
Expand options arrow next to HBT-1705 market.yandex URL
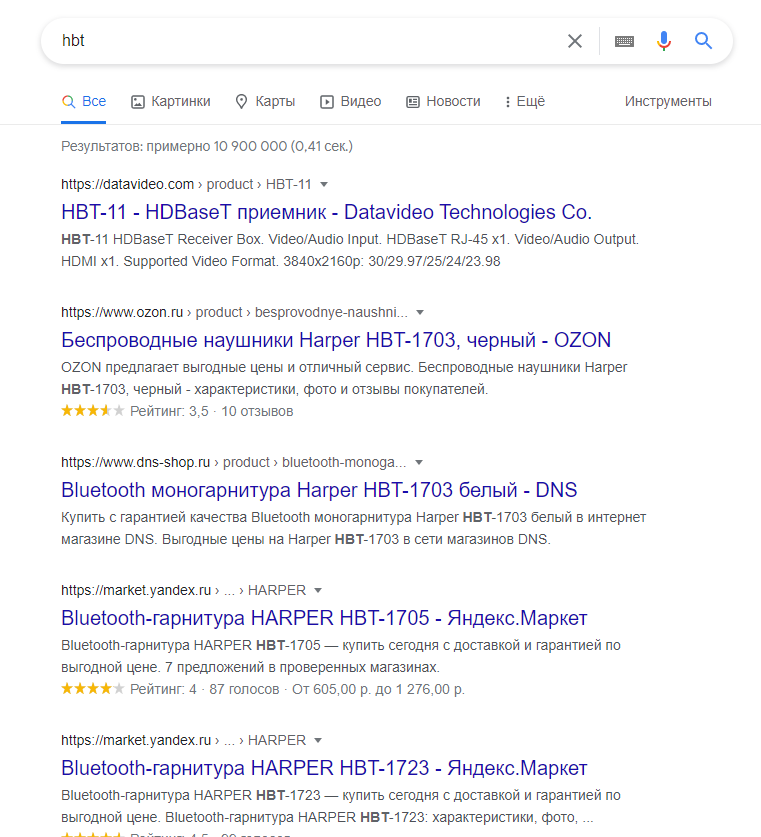[318, 591]
